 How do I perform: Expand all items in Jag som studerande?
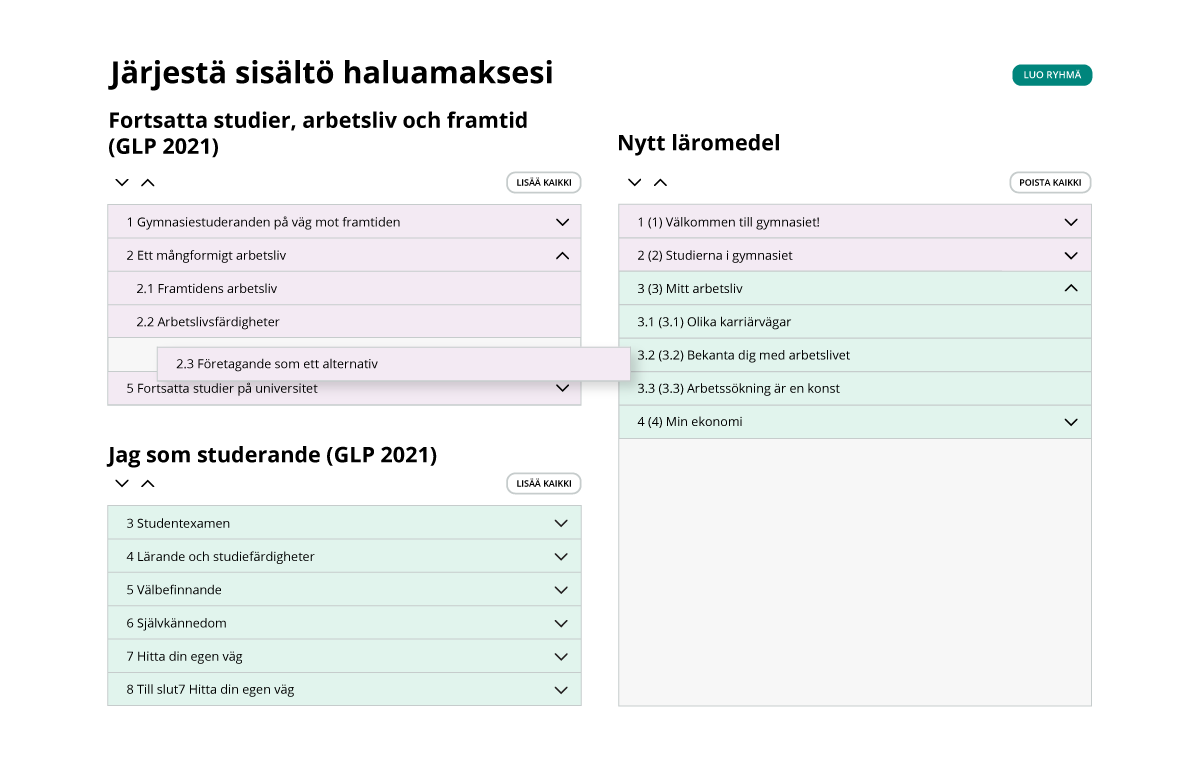122,484
